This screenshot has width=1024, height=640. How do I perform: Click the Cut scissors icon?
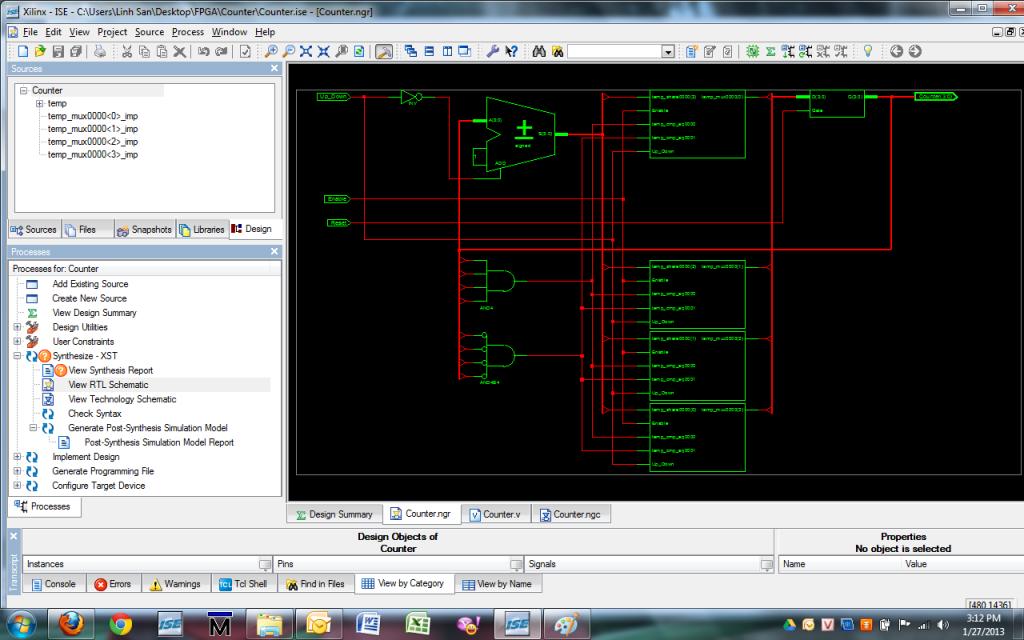[128, 51]
